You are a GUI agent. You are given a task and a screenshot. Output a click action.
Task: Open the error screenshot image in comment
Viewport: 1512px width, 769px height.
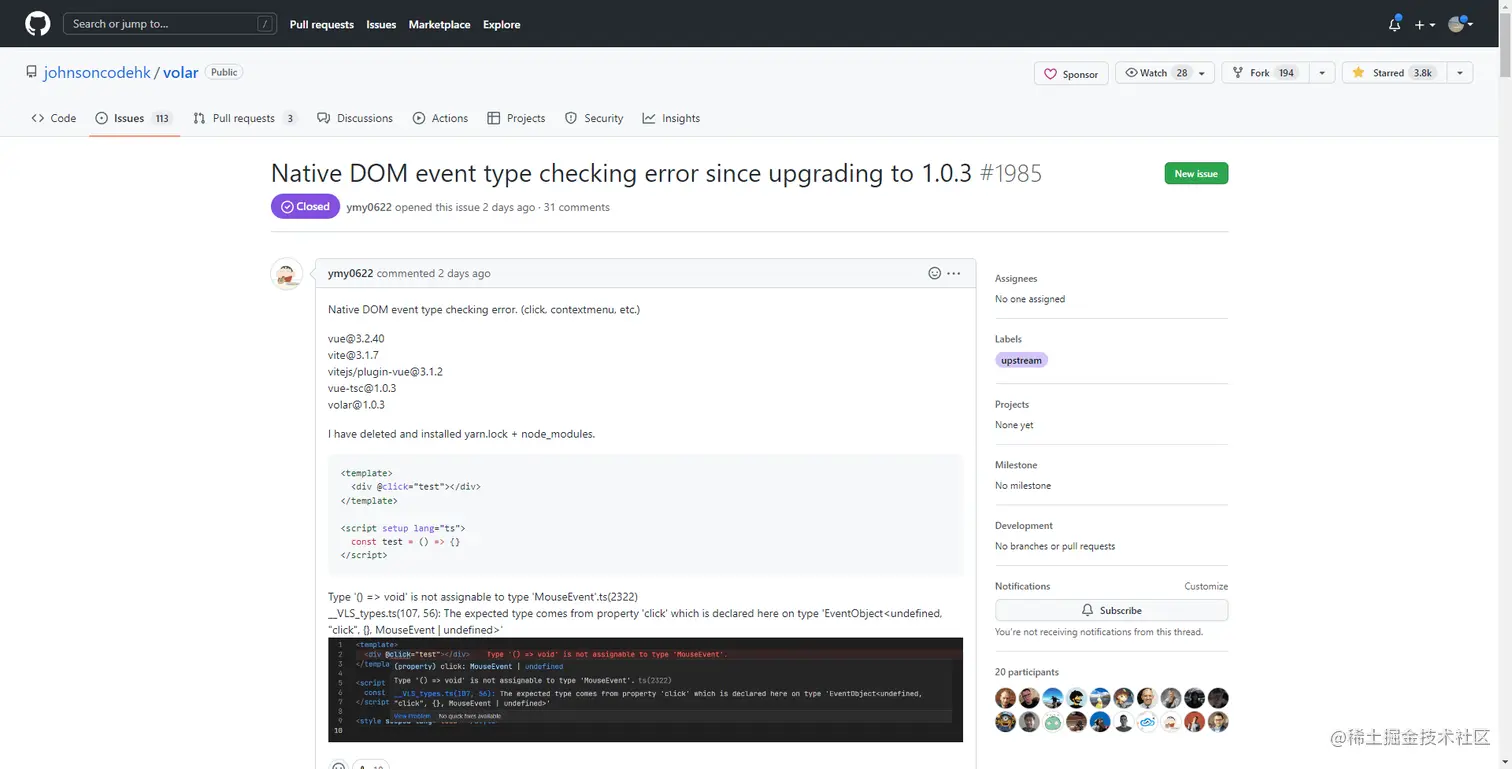pyautogui.click(x=645, y=690)
